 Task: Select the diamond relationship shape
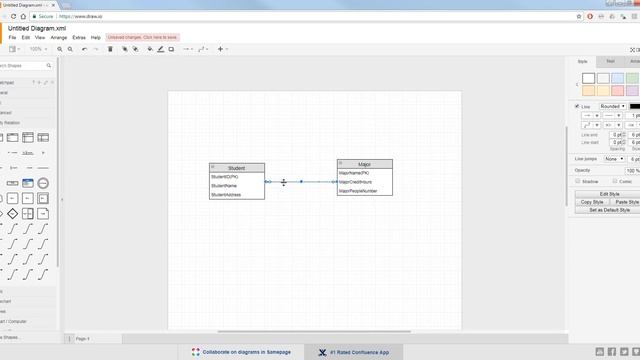pos(12,213)
